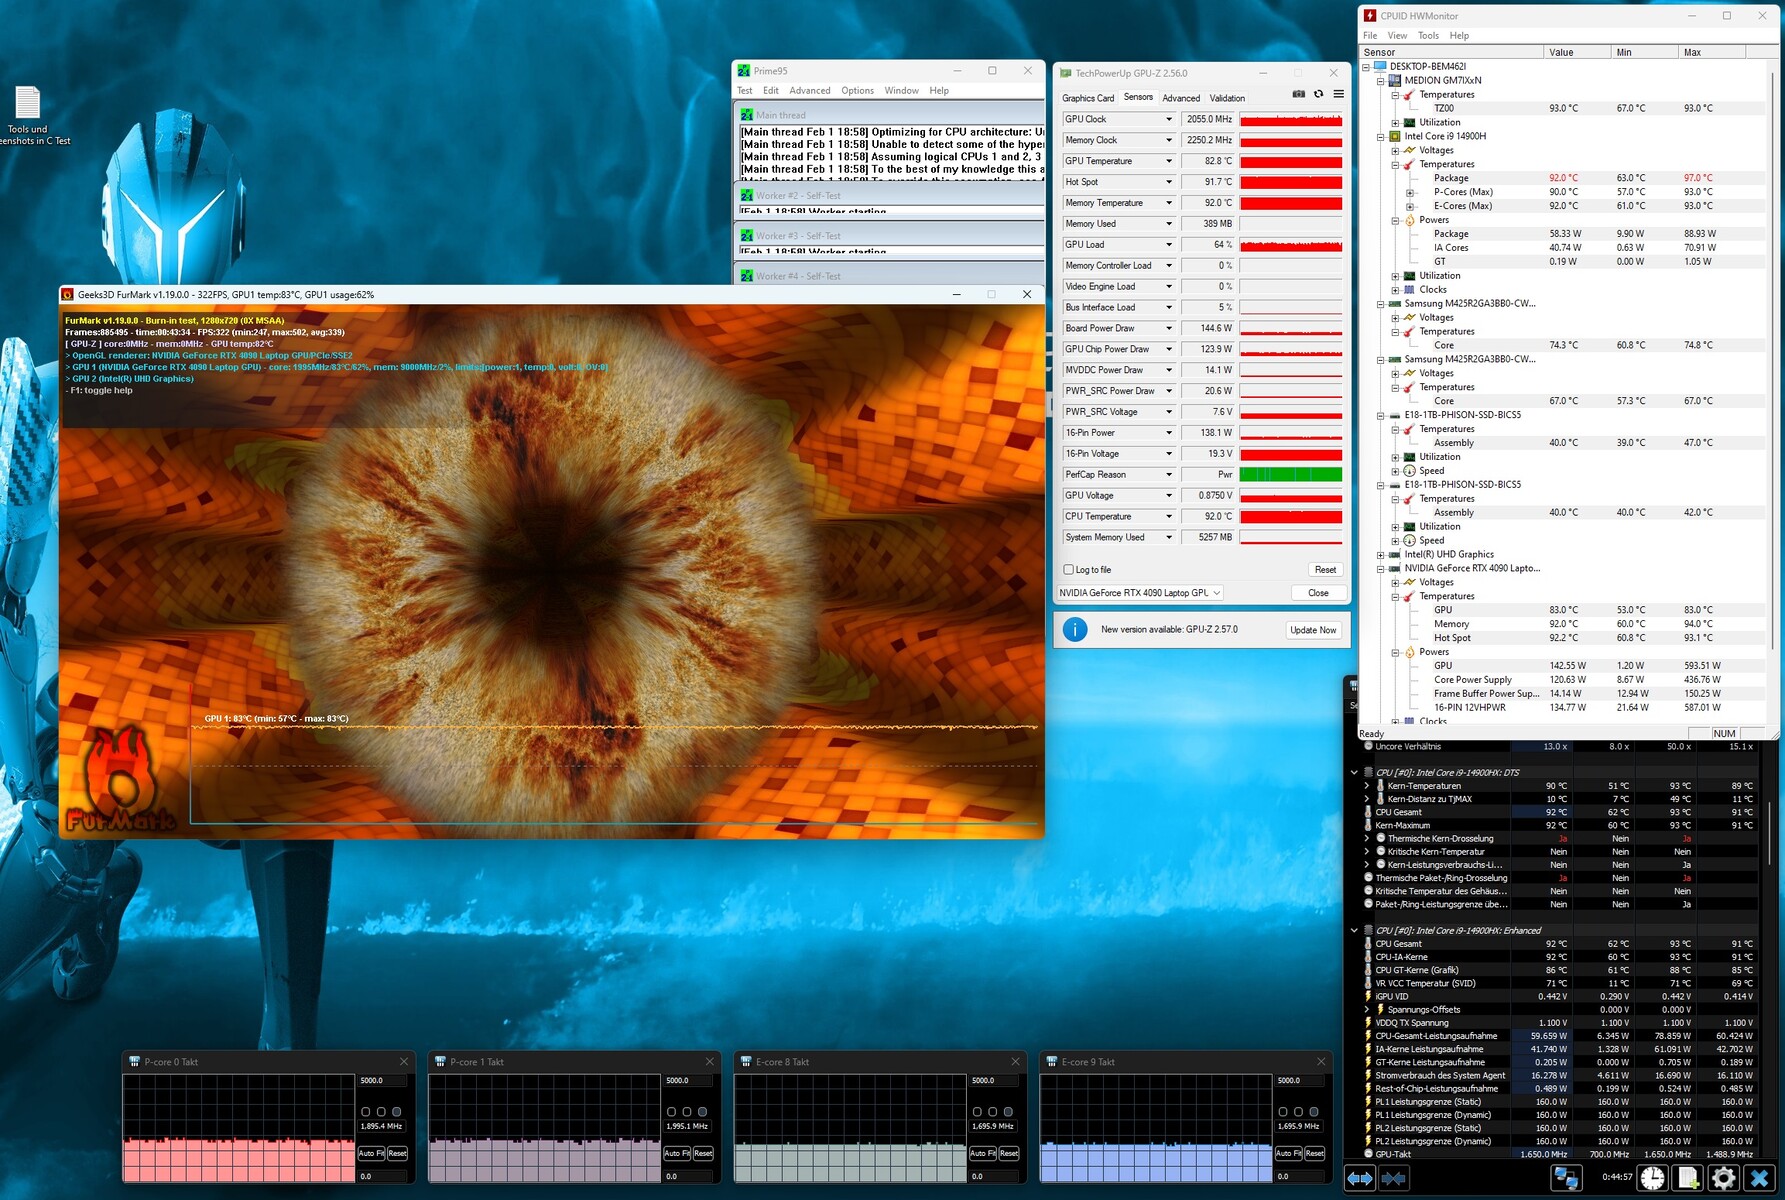This screenshot has width=1785, height=1200.
Task: Click the HWiNFO clock reset-timer icon
Action: 1652,1179
